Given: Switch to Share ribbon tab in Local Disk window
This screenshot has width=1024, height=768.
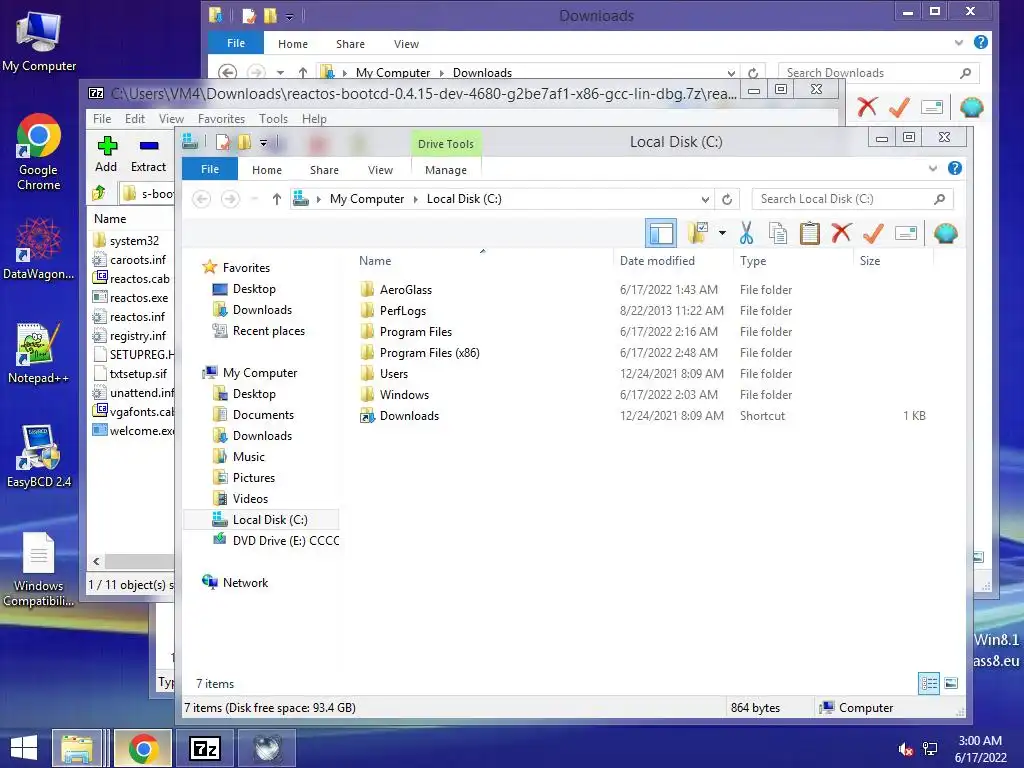Looking at the screenshot, I should coord(324,170).
